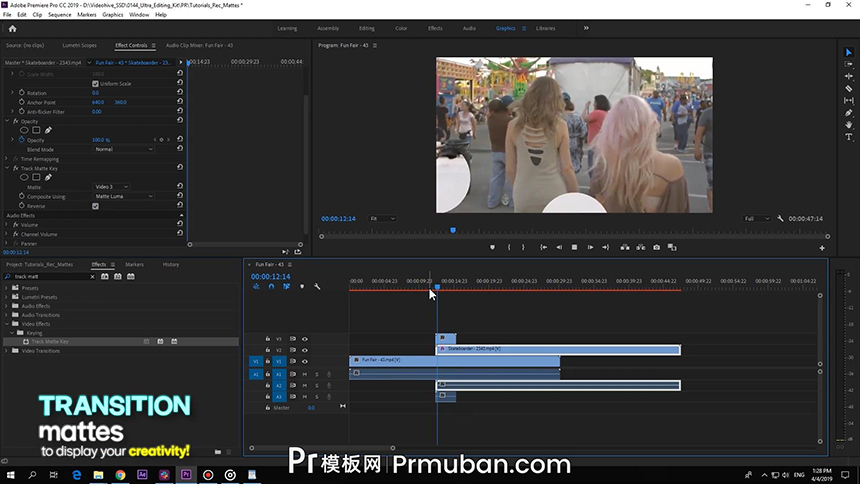Image resolution: width=860 pixels, height=484 pixels.
Task: Open the History panel tab
Action: pyautogui.click(x=171, y=264)
